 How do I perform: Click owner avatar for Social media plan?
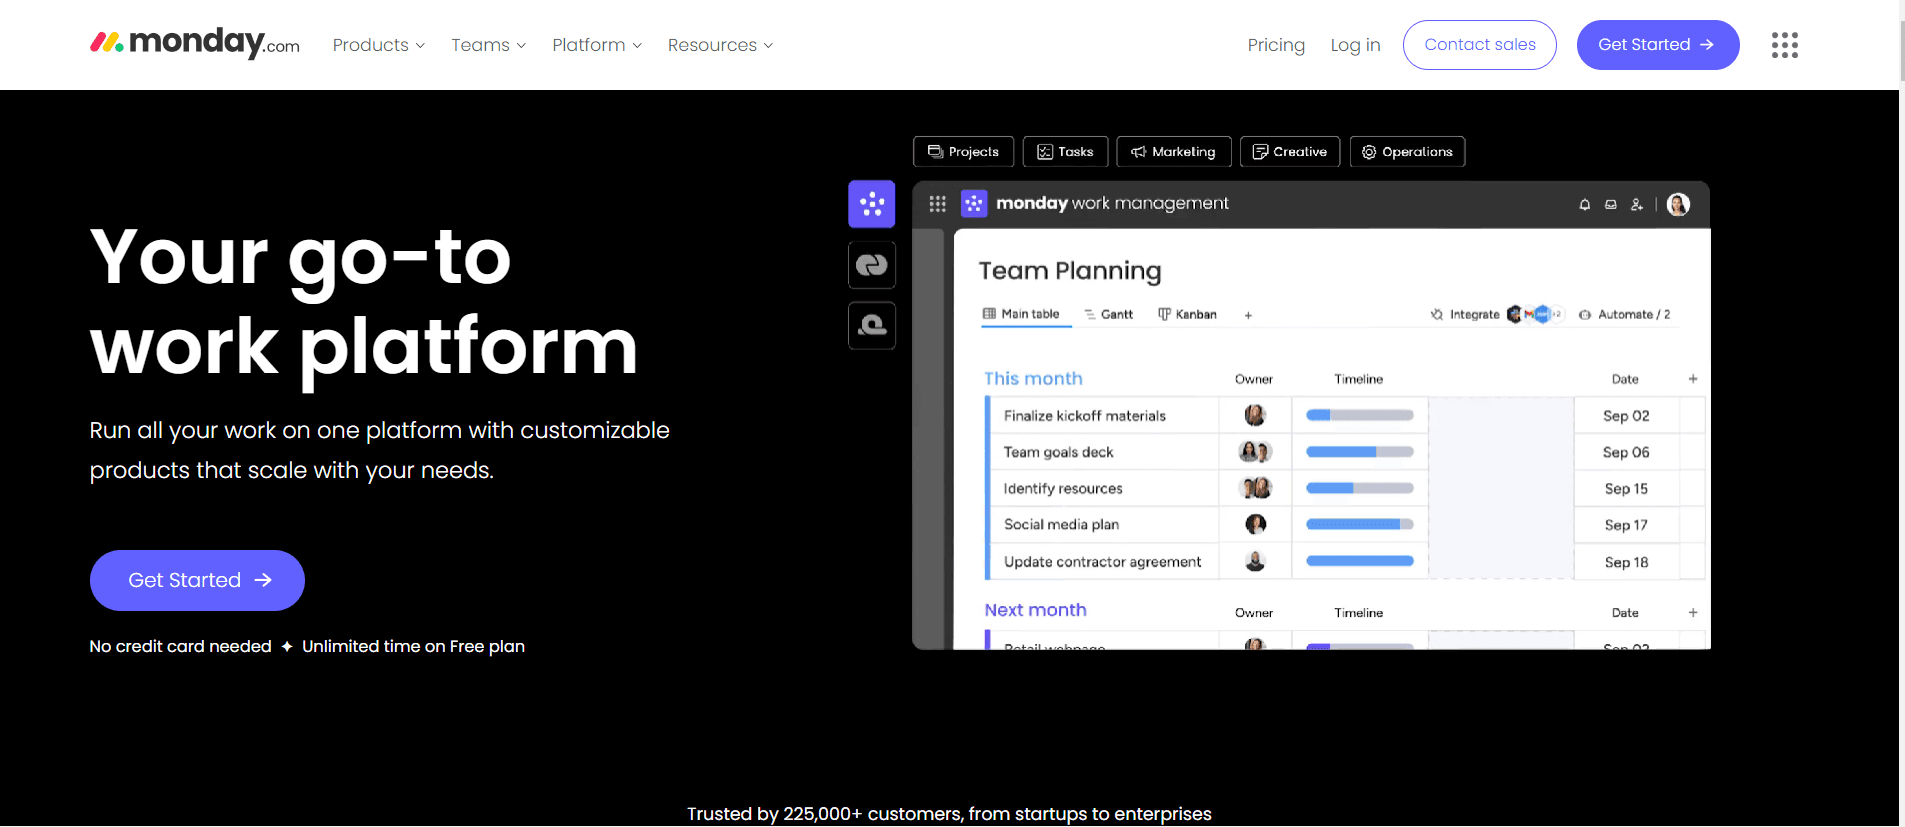pos(1255,524)
